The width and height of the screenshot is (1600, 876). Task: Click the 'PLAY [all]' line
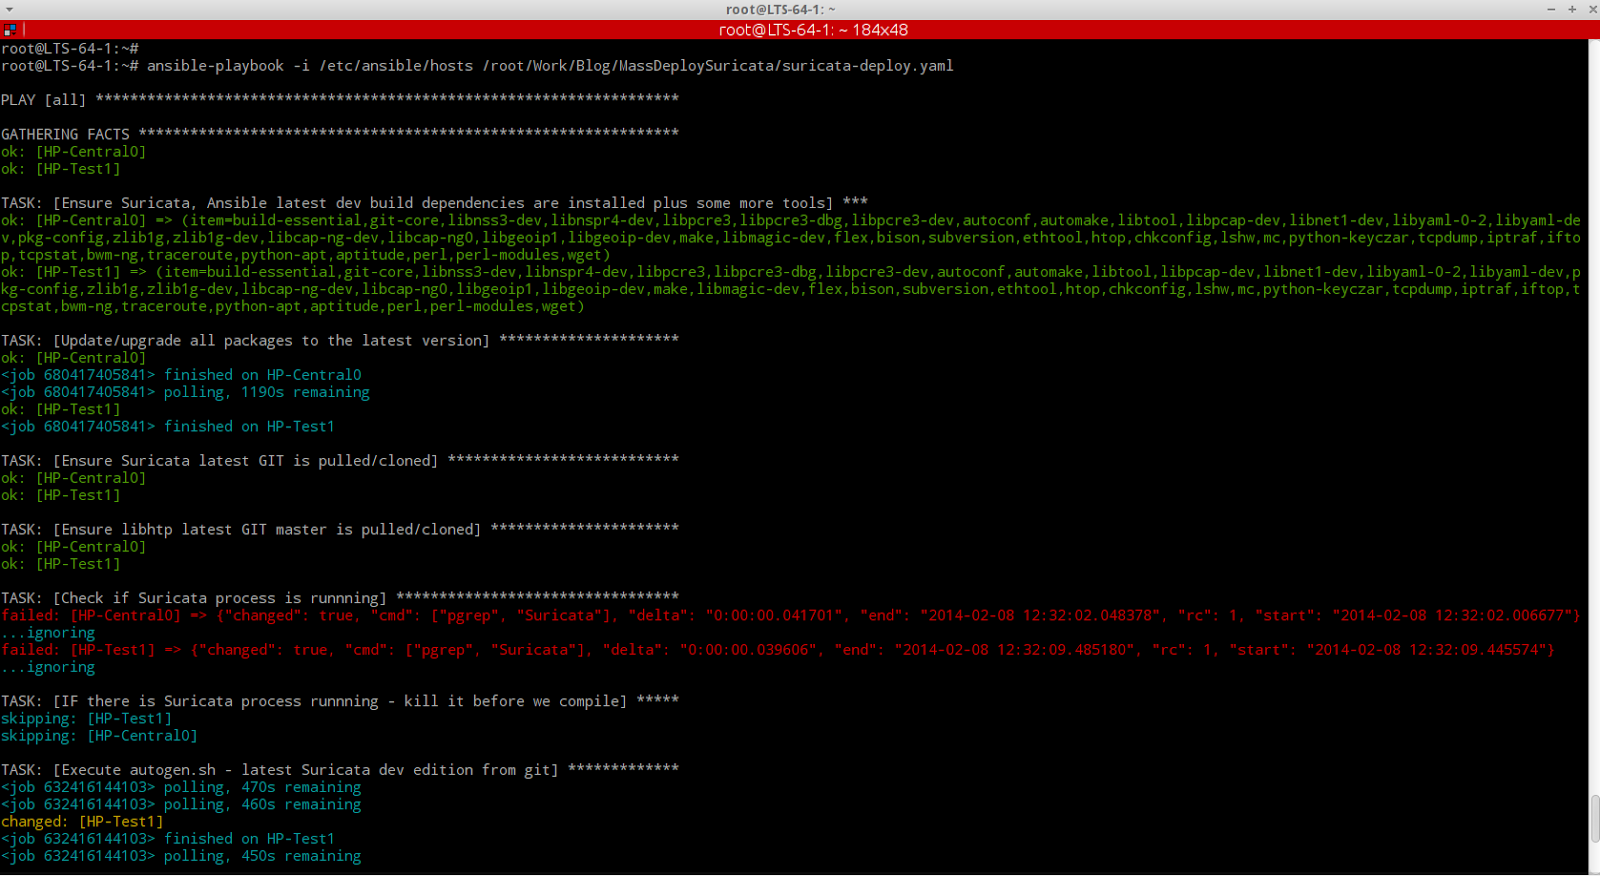pos(340,100)
